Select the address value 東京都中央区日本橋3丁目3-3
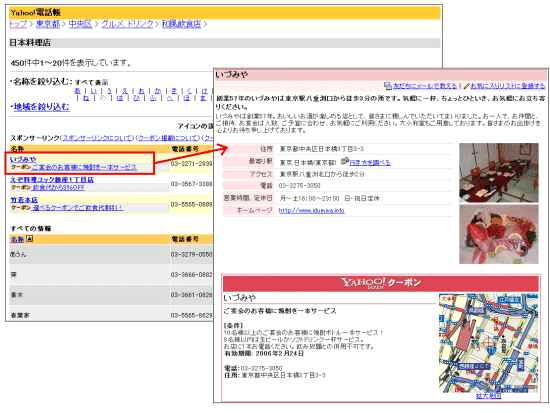This screenshot has width=550, height=413. click(321, 149)
